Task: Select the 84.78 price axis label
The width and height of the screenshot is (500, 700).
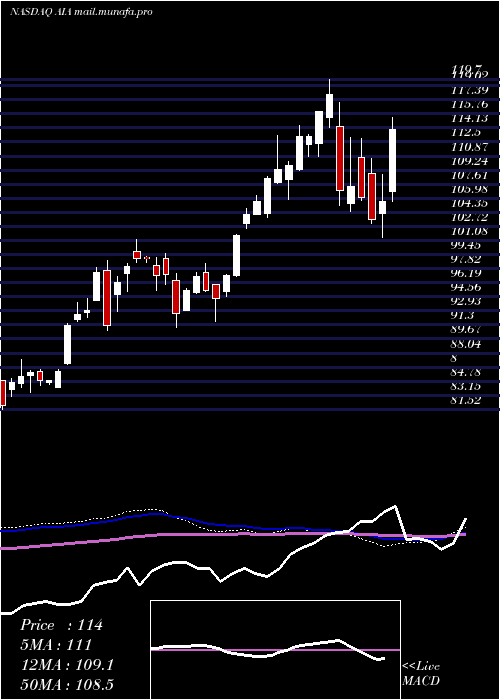Action: click(x=467, y=372)
